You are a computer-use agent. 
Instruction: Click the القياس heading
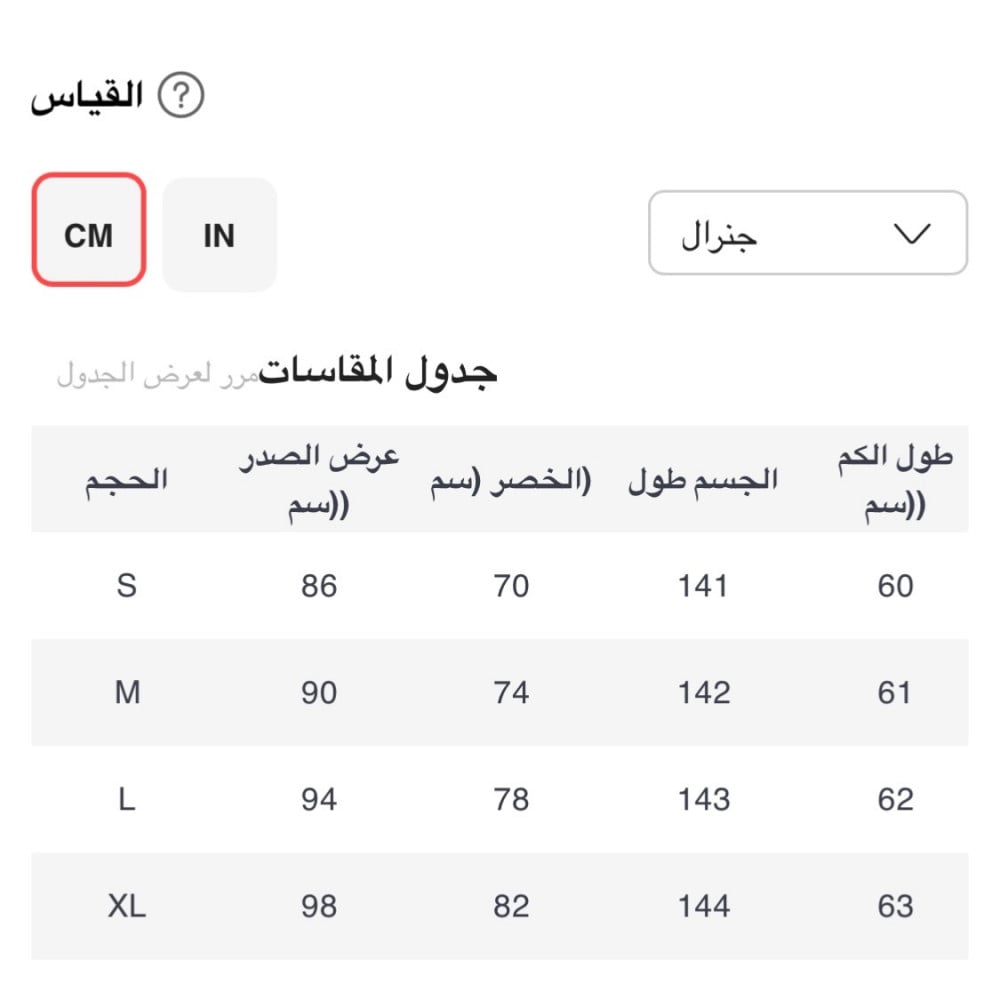coord(87,98)
